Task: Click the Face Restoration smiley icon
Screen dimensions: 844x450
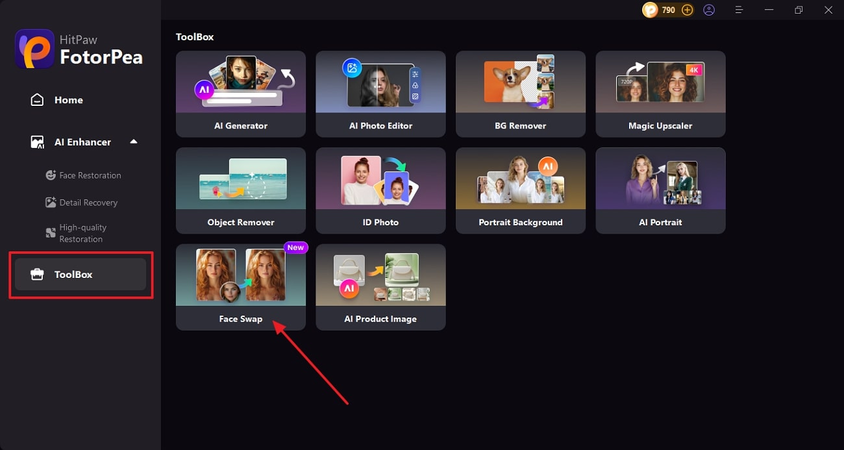Action: (51, 175)
